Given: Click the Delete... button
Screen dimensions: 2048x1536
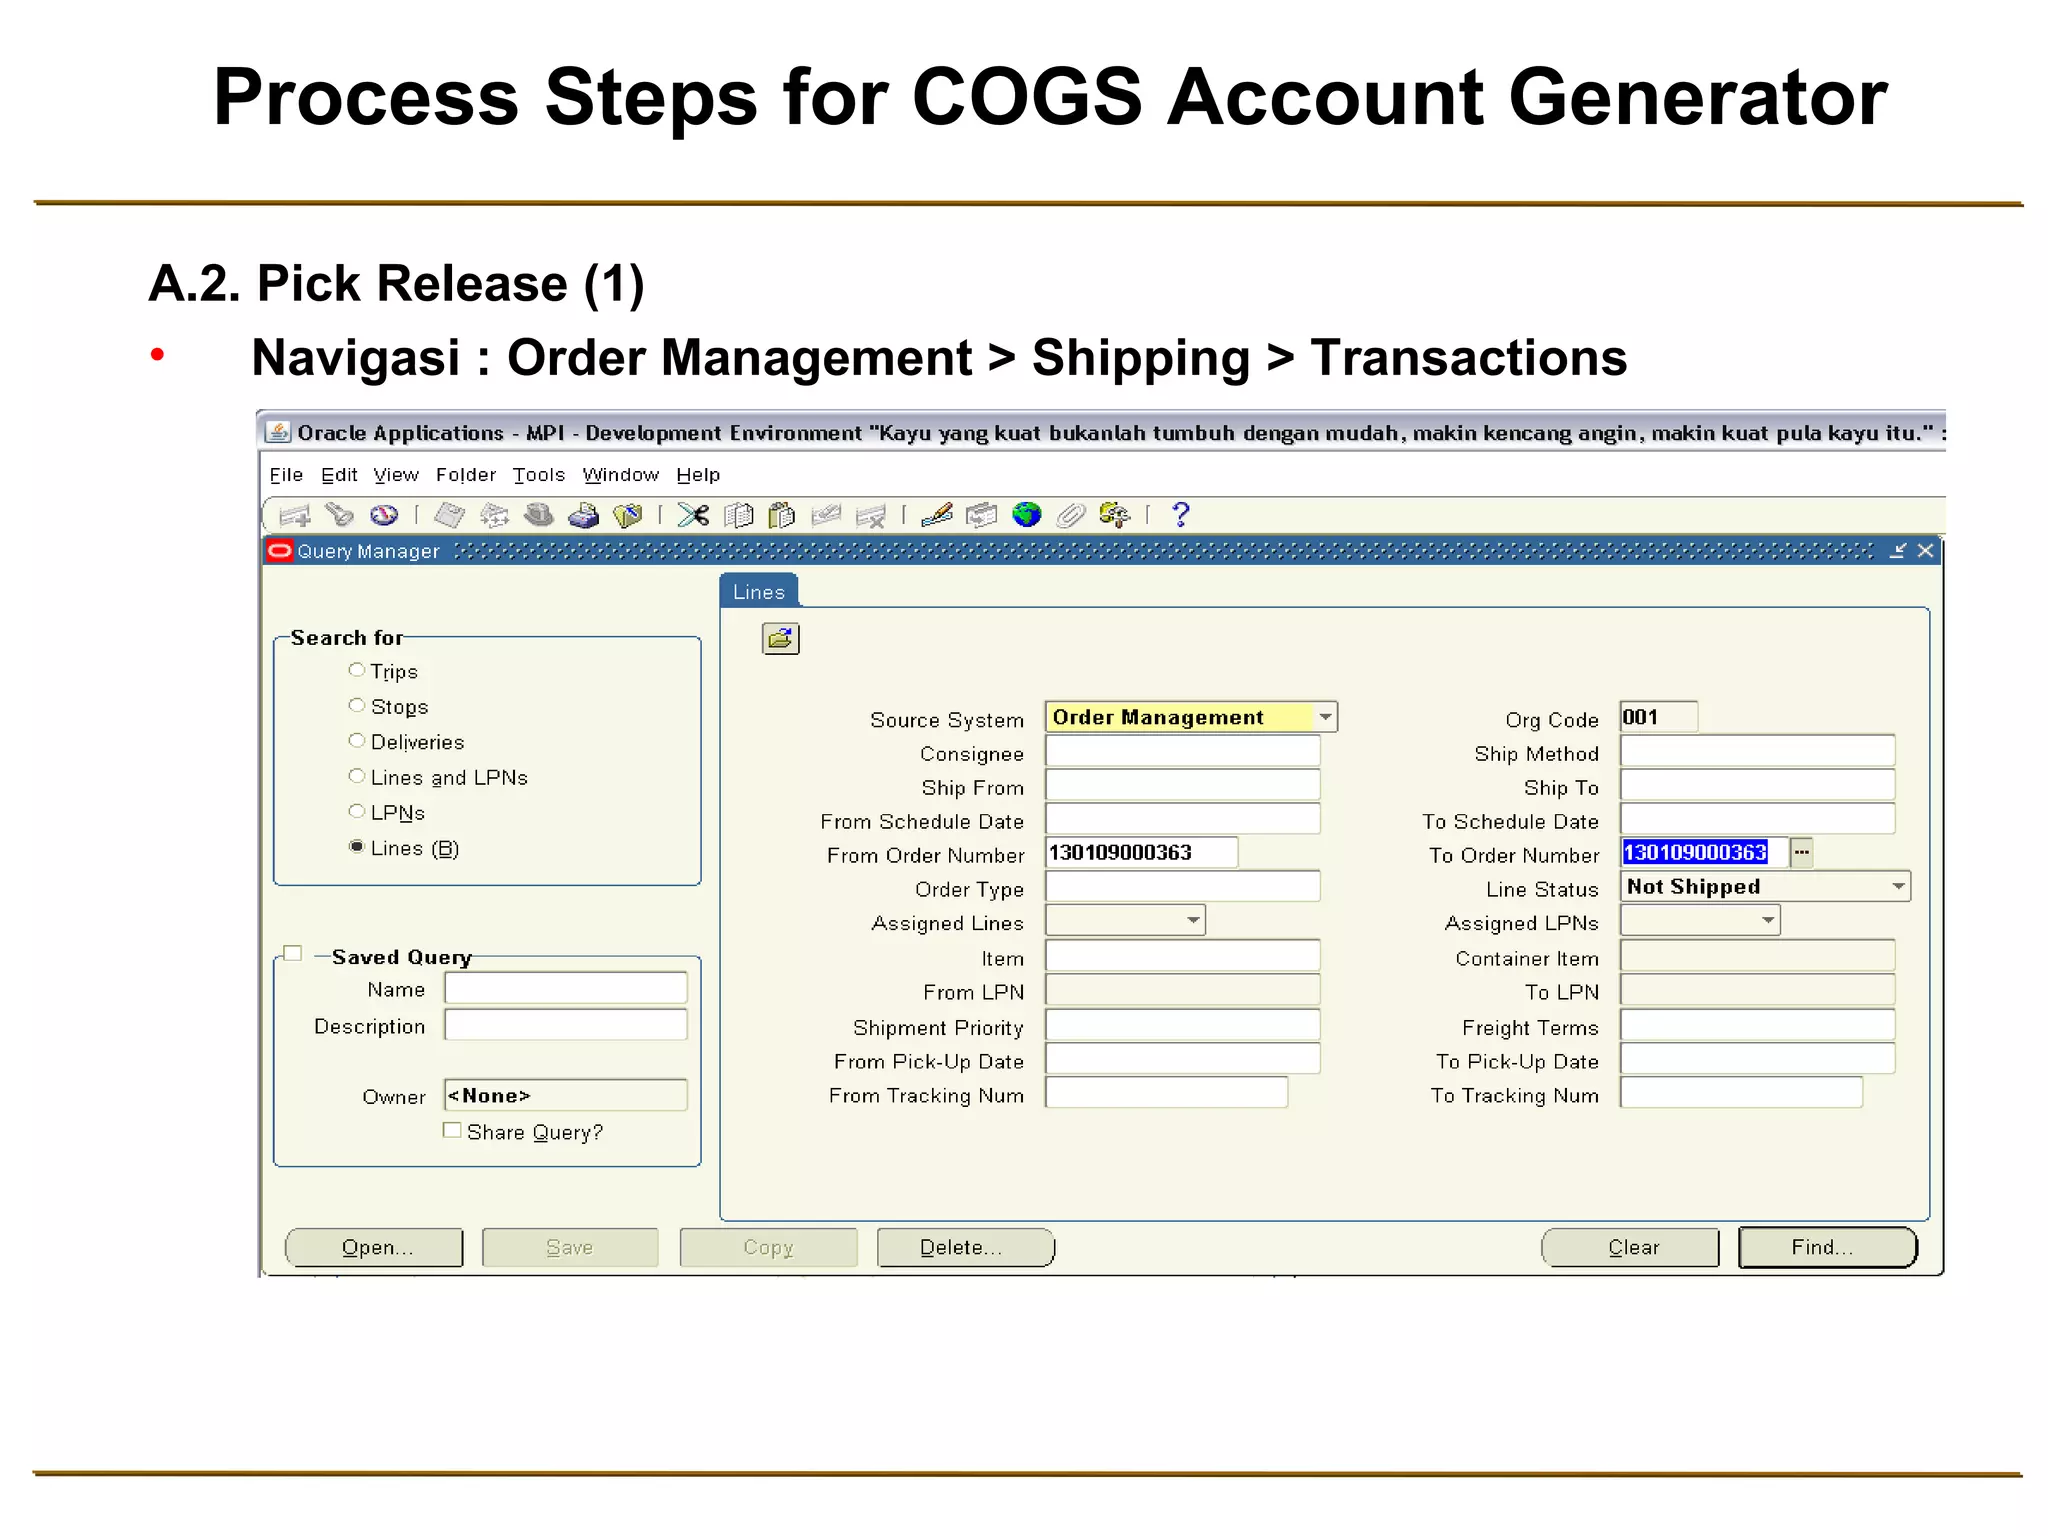Looking at the screenshot, I should click(966, 1247).
